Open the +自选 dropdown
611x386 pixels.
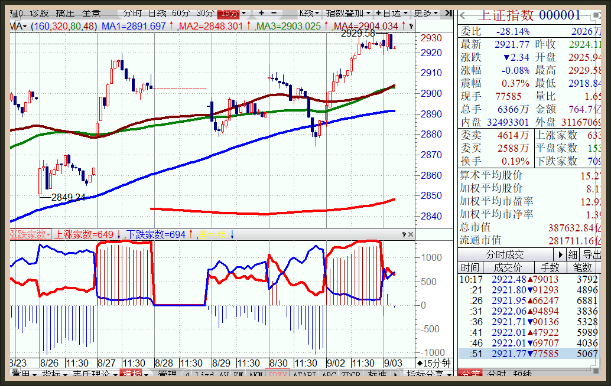[x=392, y=13]
